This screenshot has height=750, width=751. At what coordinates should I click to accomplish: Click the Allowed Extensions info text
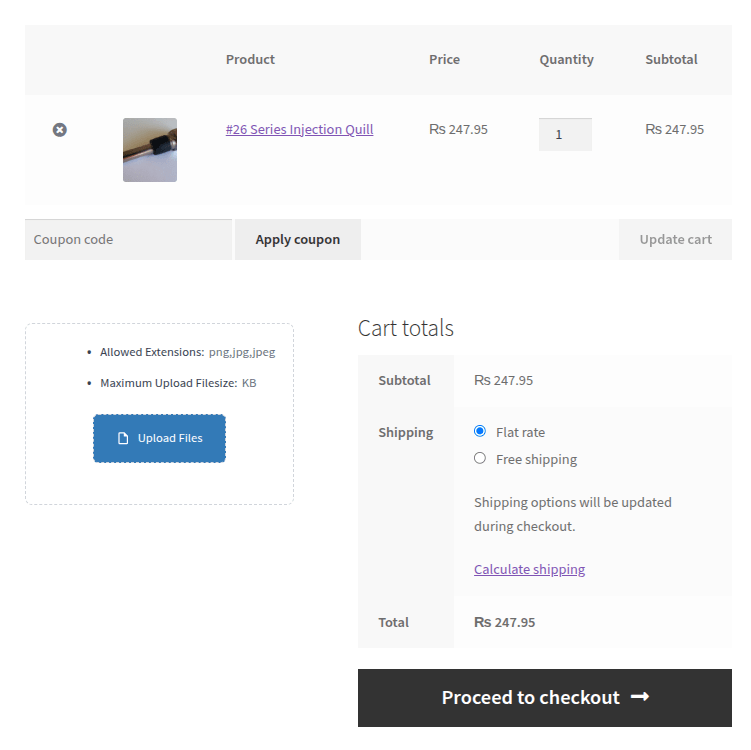(188, 352)
